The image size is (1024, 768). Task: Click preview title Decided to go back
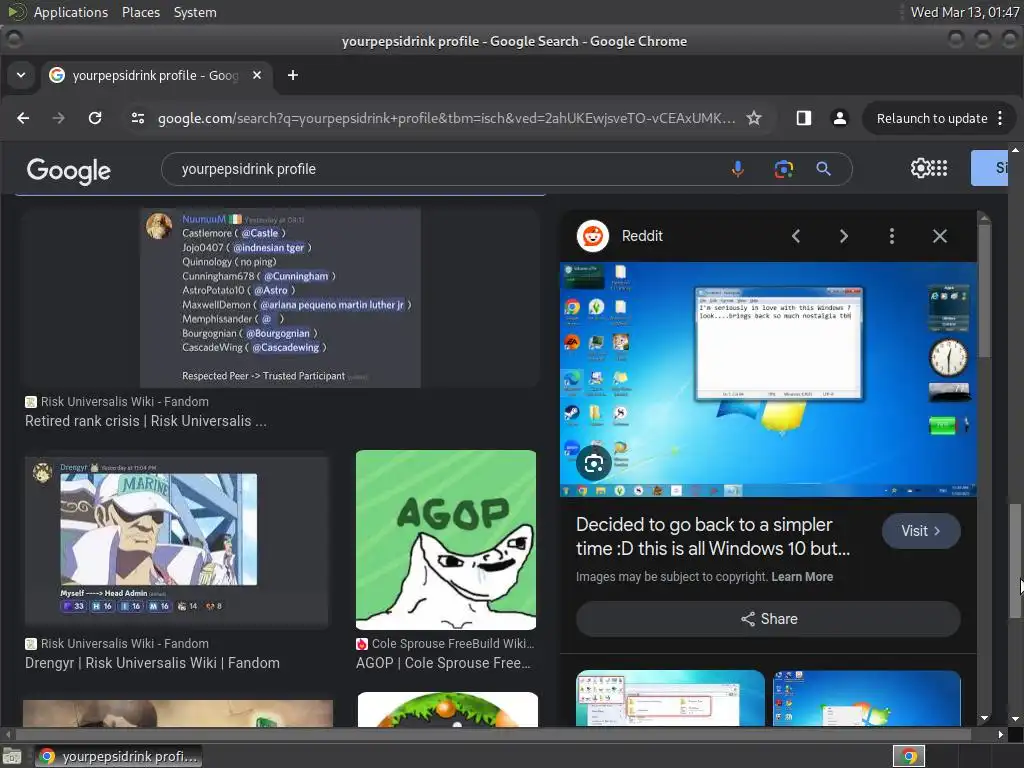point(713,536)
